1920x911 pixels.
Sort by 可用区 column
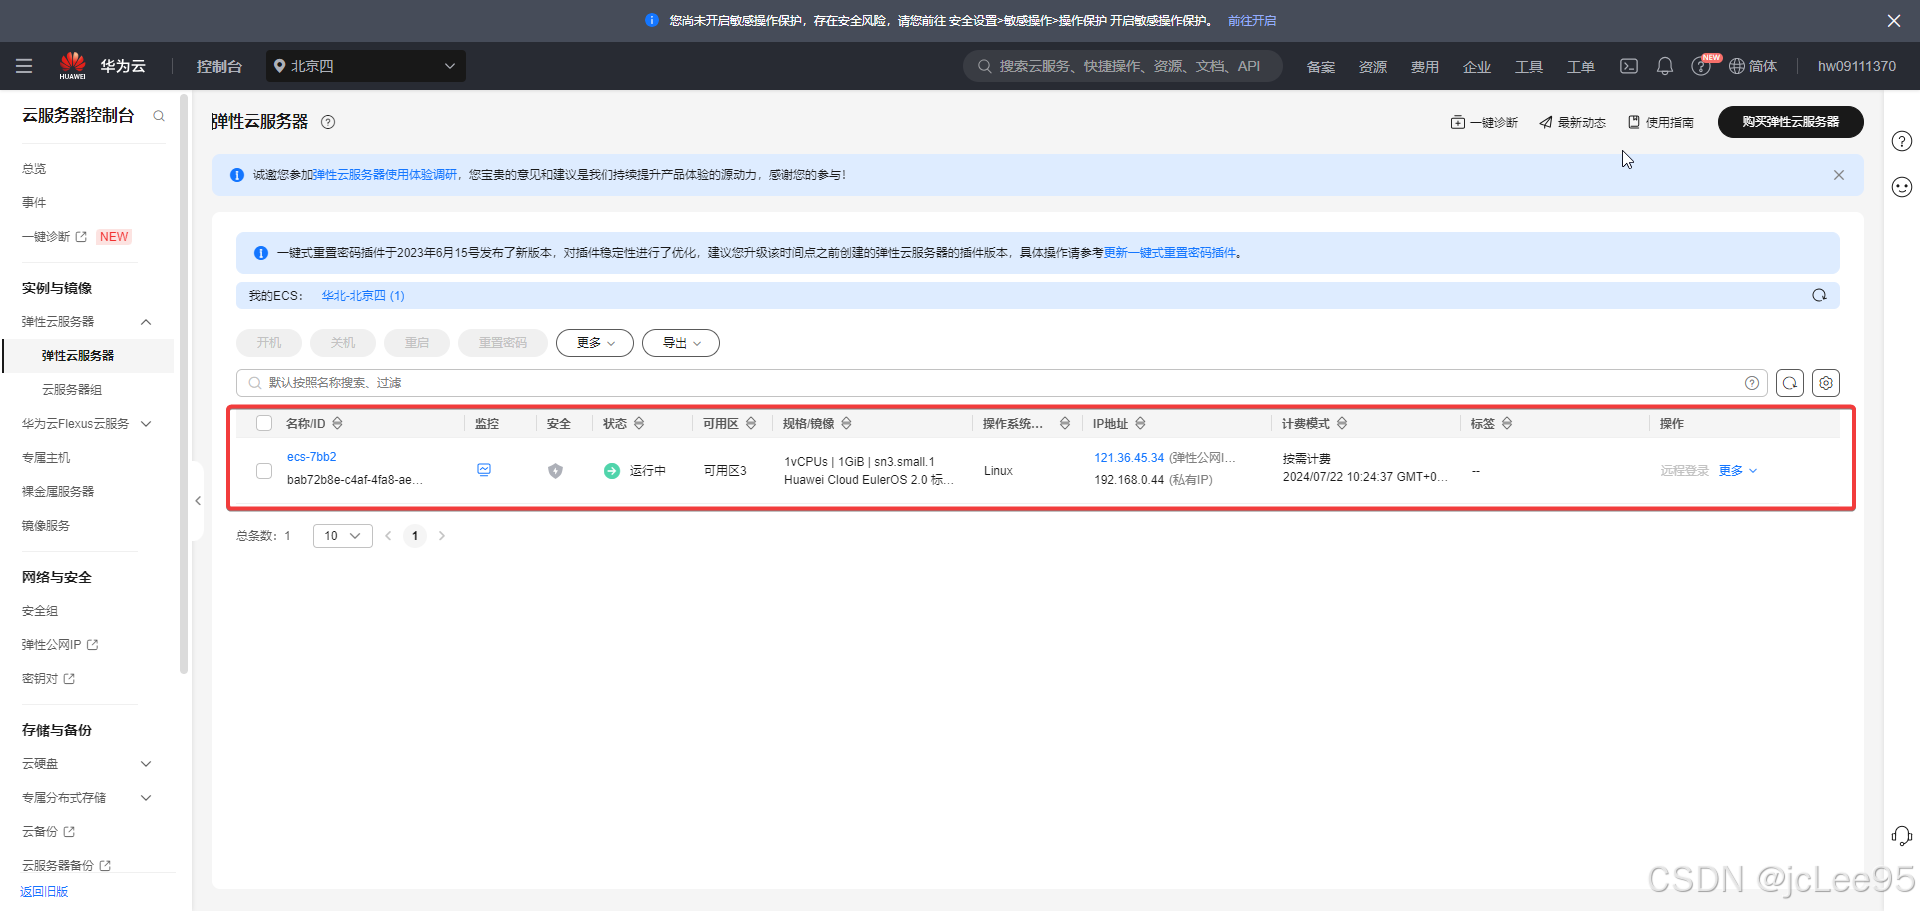coord(751,424)
